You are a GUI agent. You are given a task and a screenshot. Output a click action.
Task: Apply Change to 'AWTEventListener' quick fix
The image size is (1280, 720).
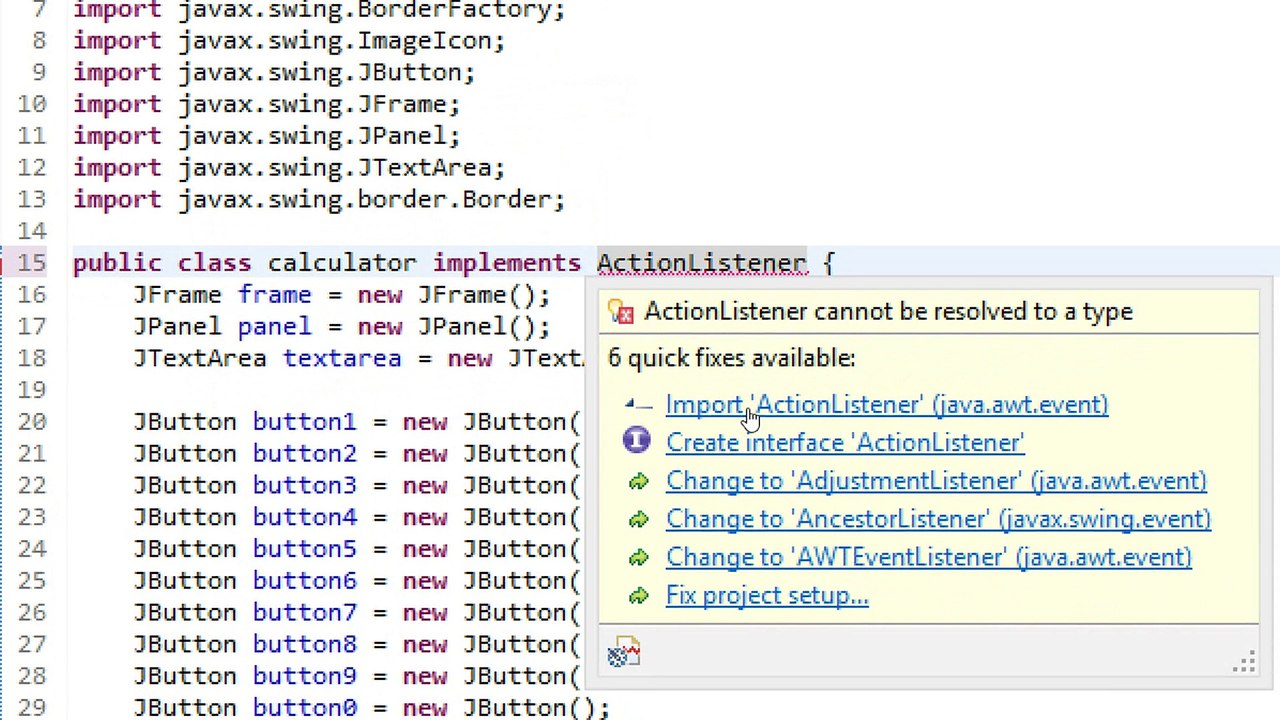(x=928, y=557)
